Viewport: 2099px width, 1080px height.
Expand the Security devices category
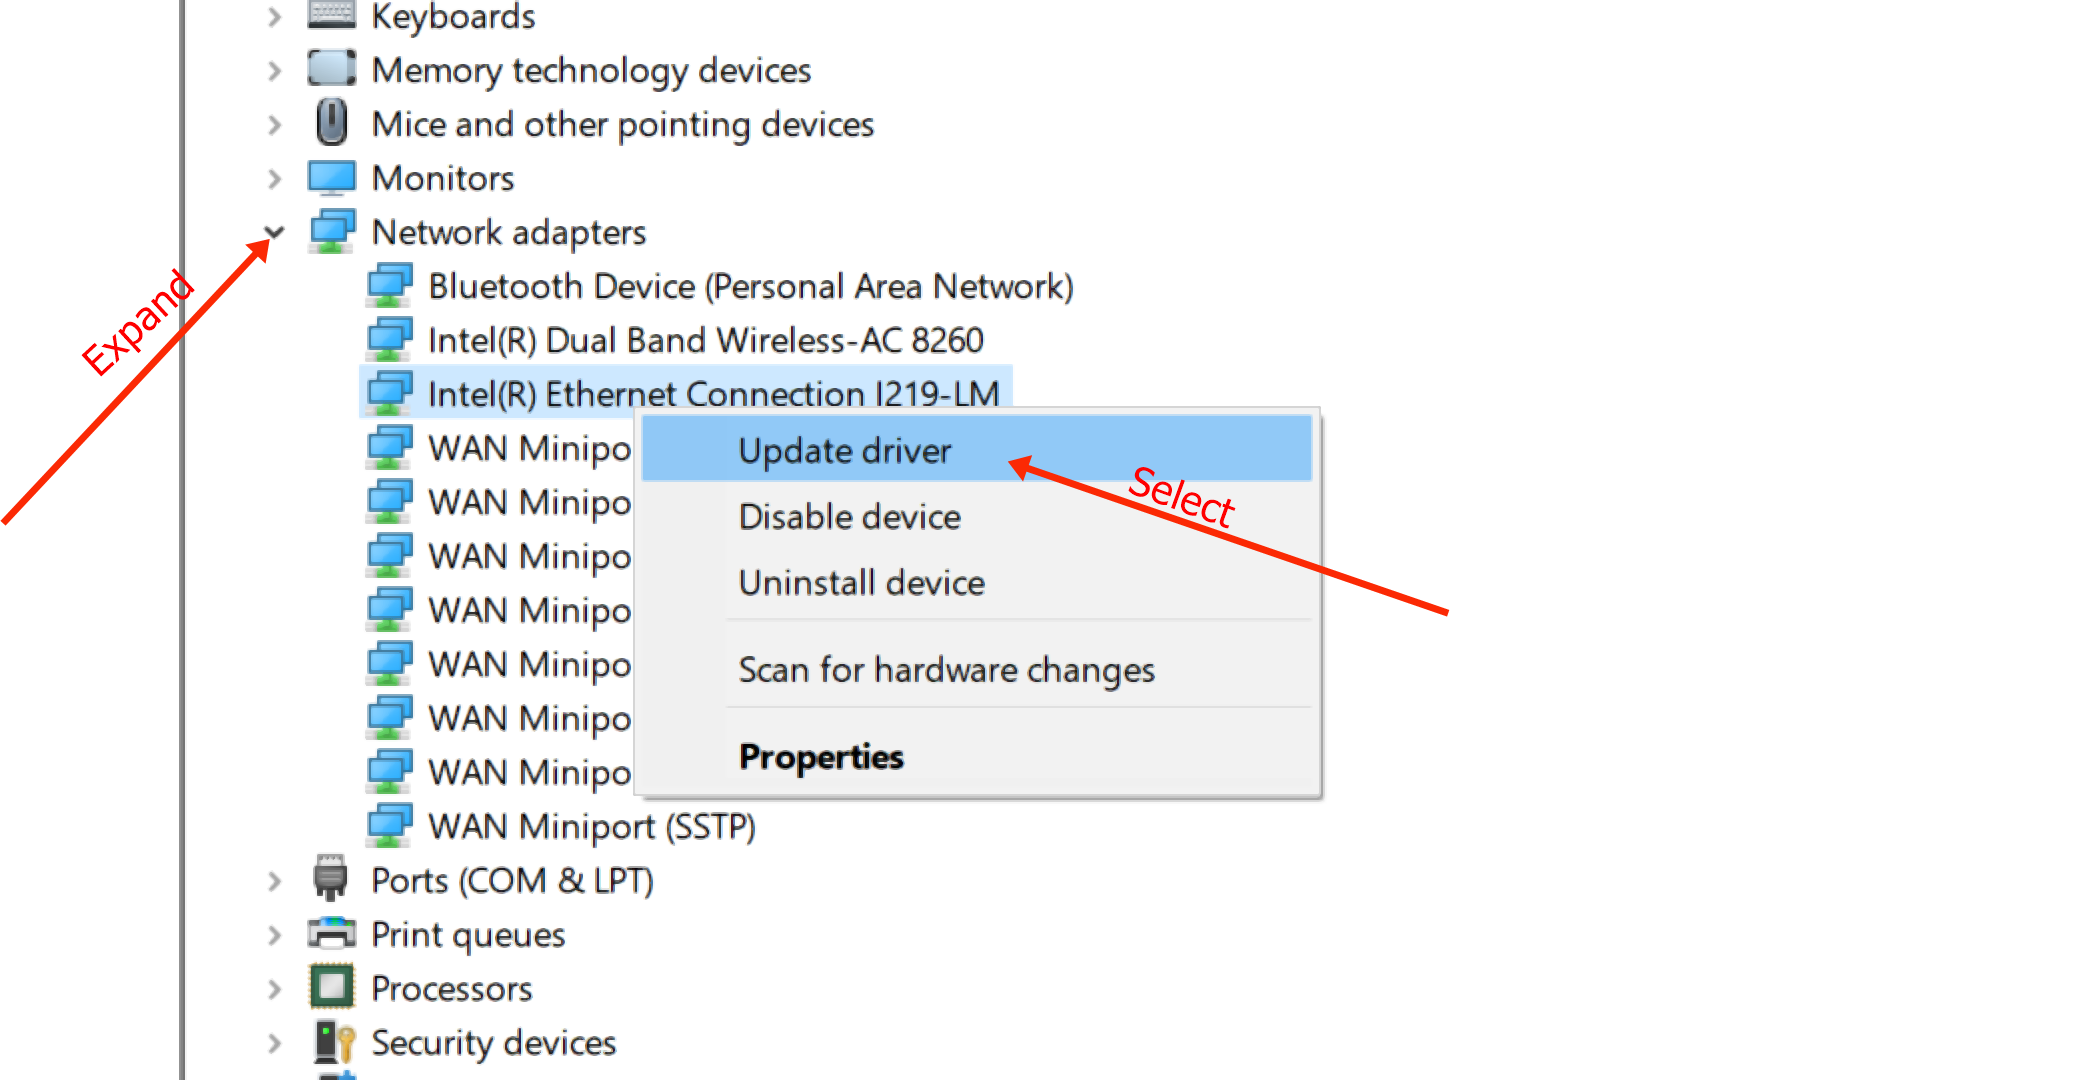coord(274,1043)
